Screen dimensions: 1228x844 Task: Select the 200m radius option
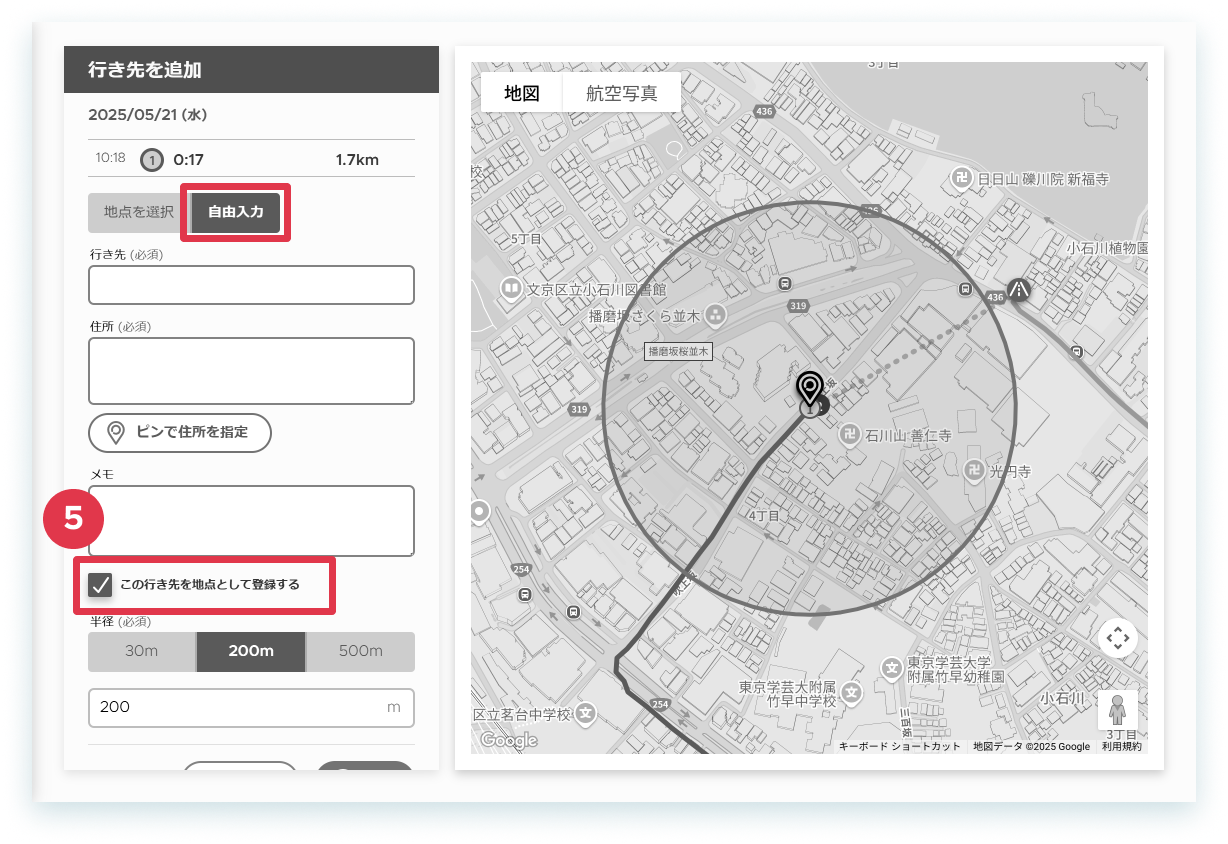pos(251,651)
